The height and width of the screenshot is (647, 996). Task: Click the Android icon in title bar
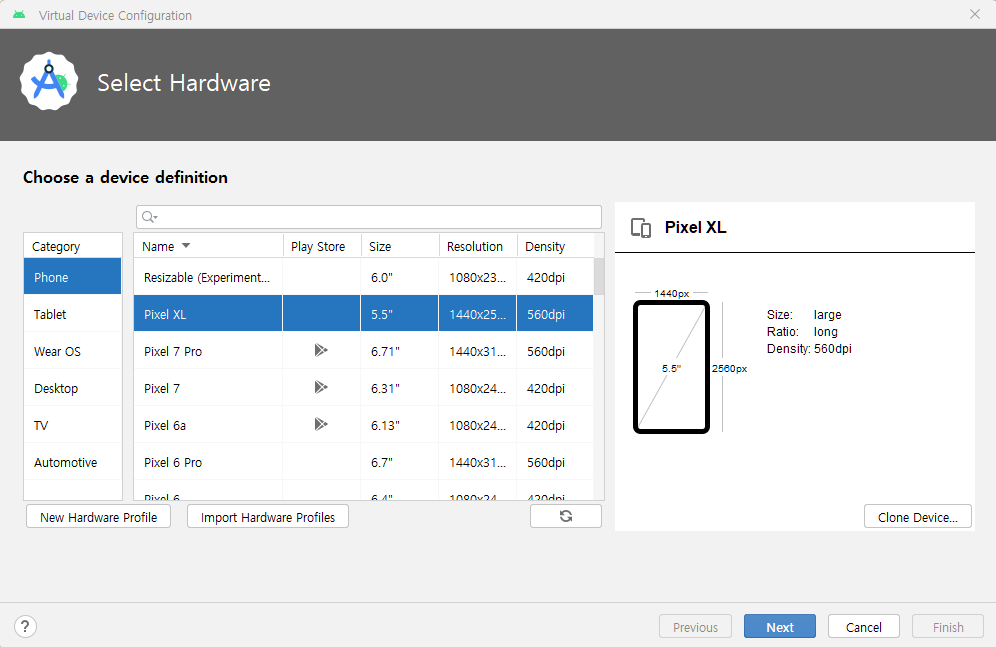coord(19,15)
